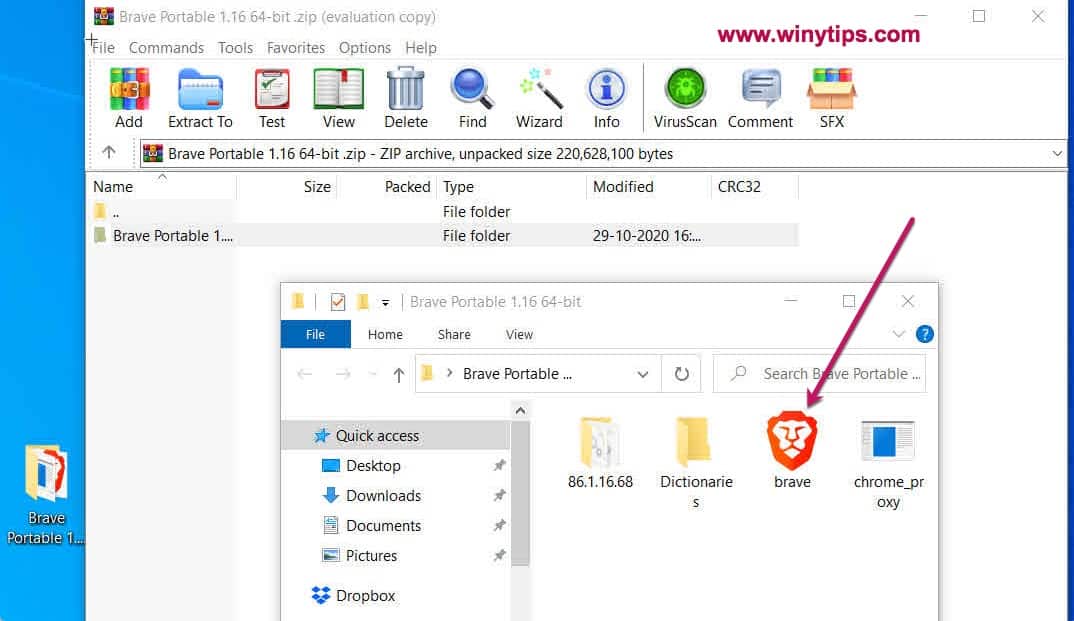The image size is (1074, 621).
Task: Open WinRAR Tools menu
Action: point(236,48)
